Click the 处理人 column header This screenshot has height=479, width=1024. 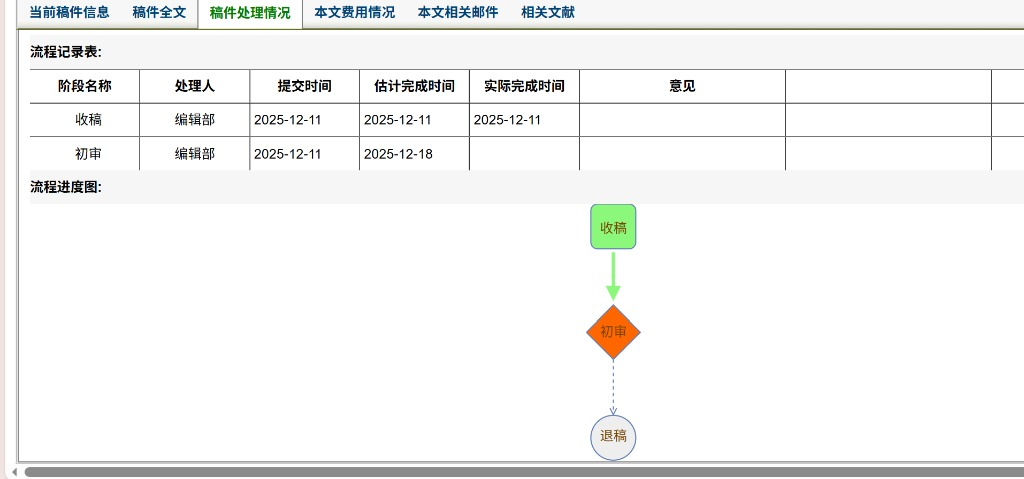[195, 86]
